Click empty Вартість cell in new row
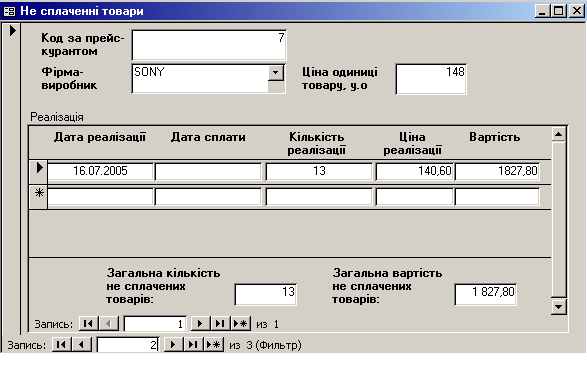The height and width of the screenshot is (384, 587). tap(497, 197)
